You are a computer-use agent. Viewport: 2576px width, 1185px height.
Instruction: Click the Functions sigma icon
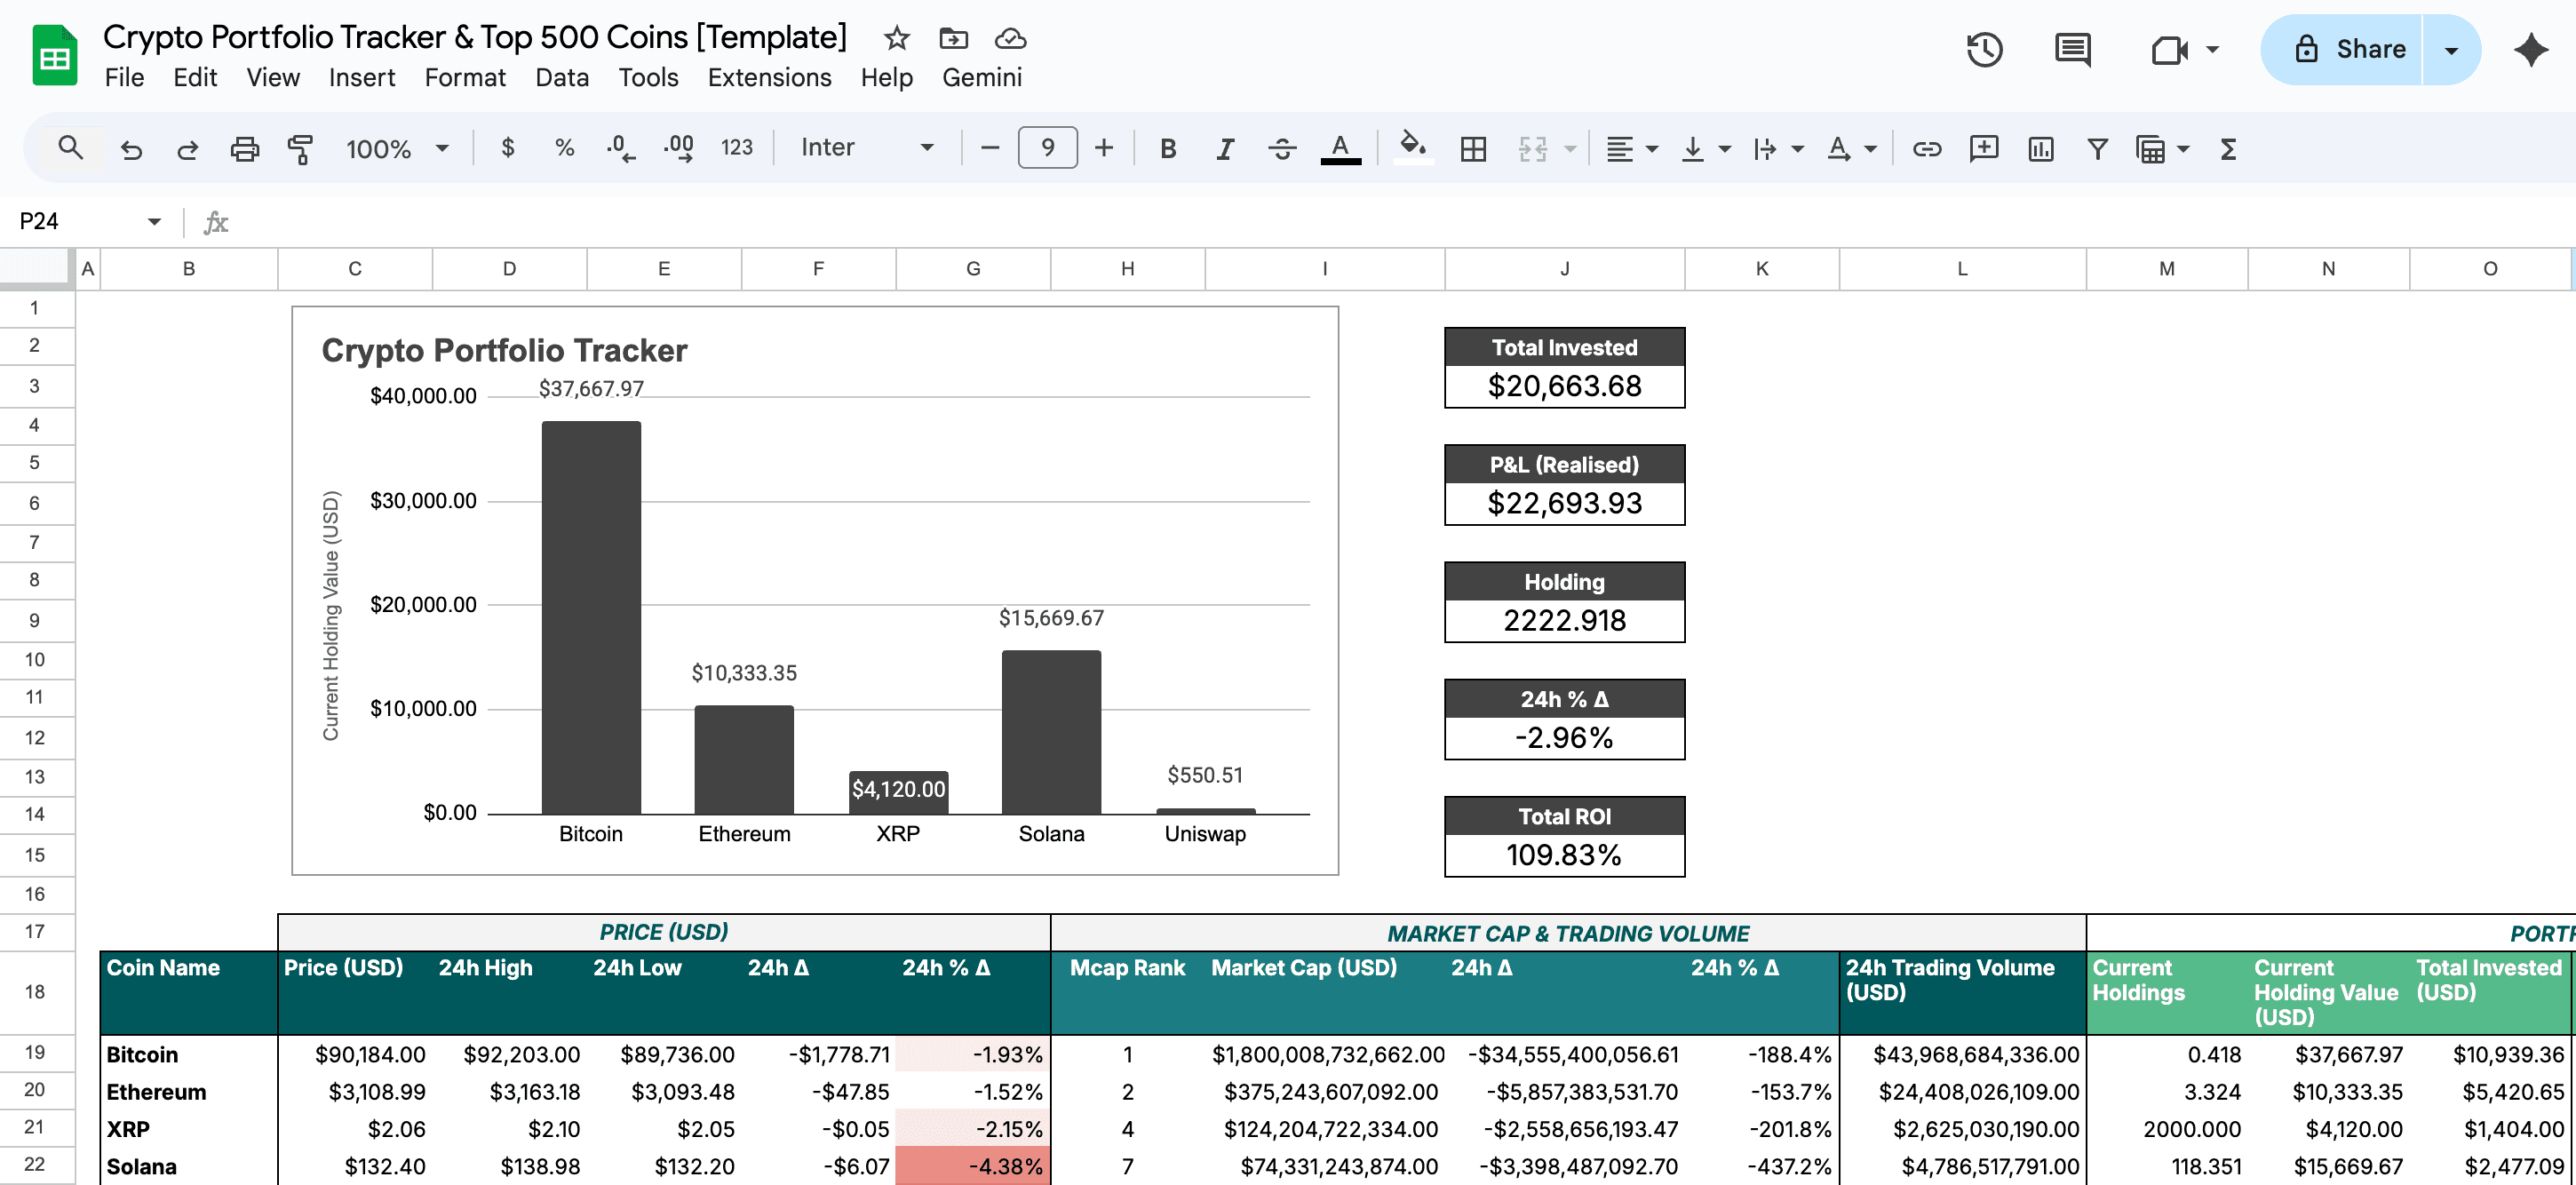pyautogui.click(x=2228, y=149)
